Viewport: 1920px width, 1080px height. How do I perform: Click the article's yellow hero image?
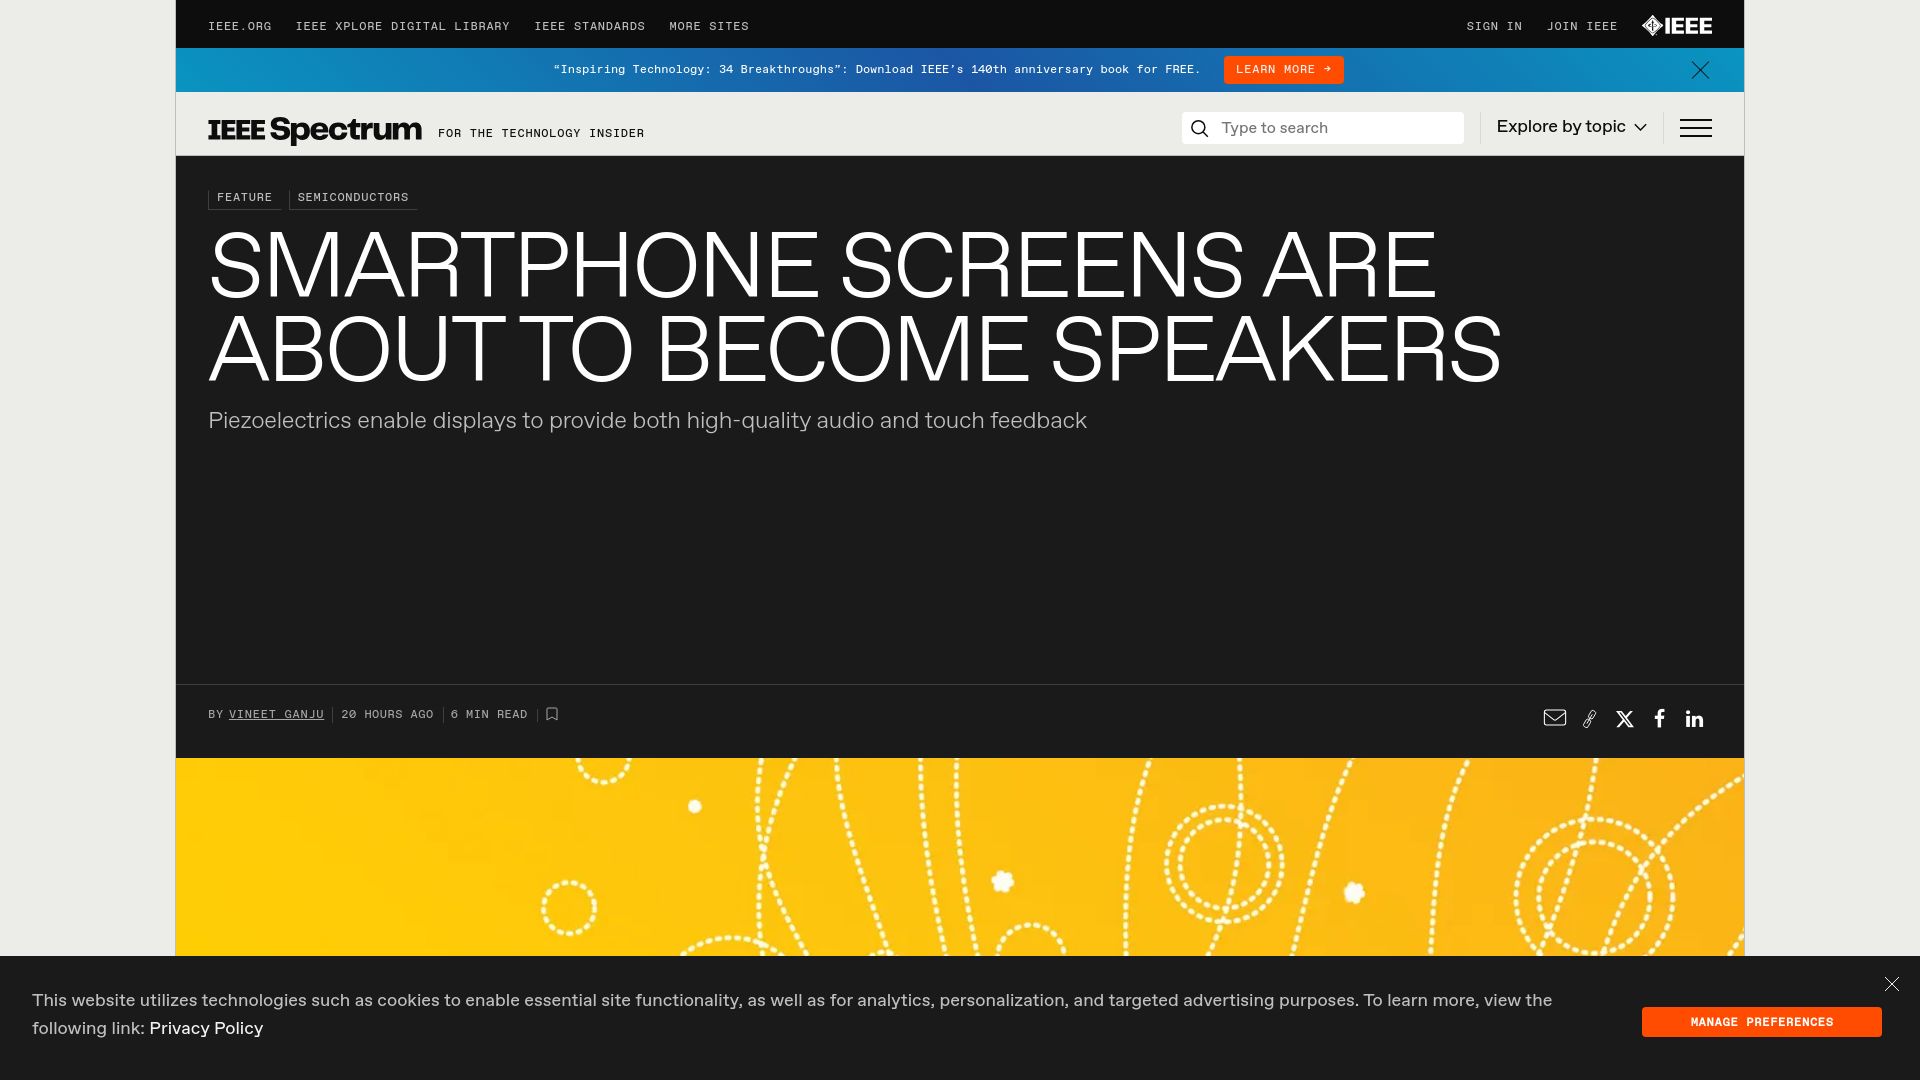click(x=960, y=857)
